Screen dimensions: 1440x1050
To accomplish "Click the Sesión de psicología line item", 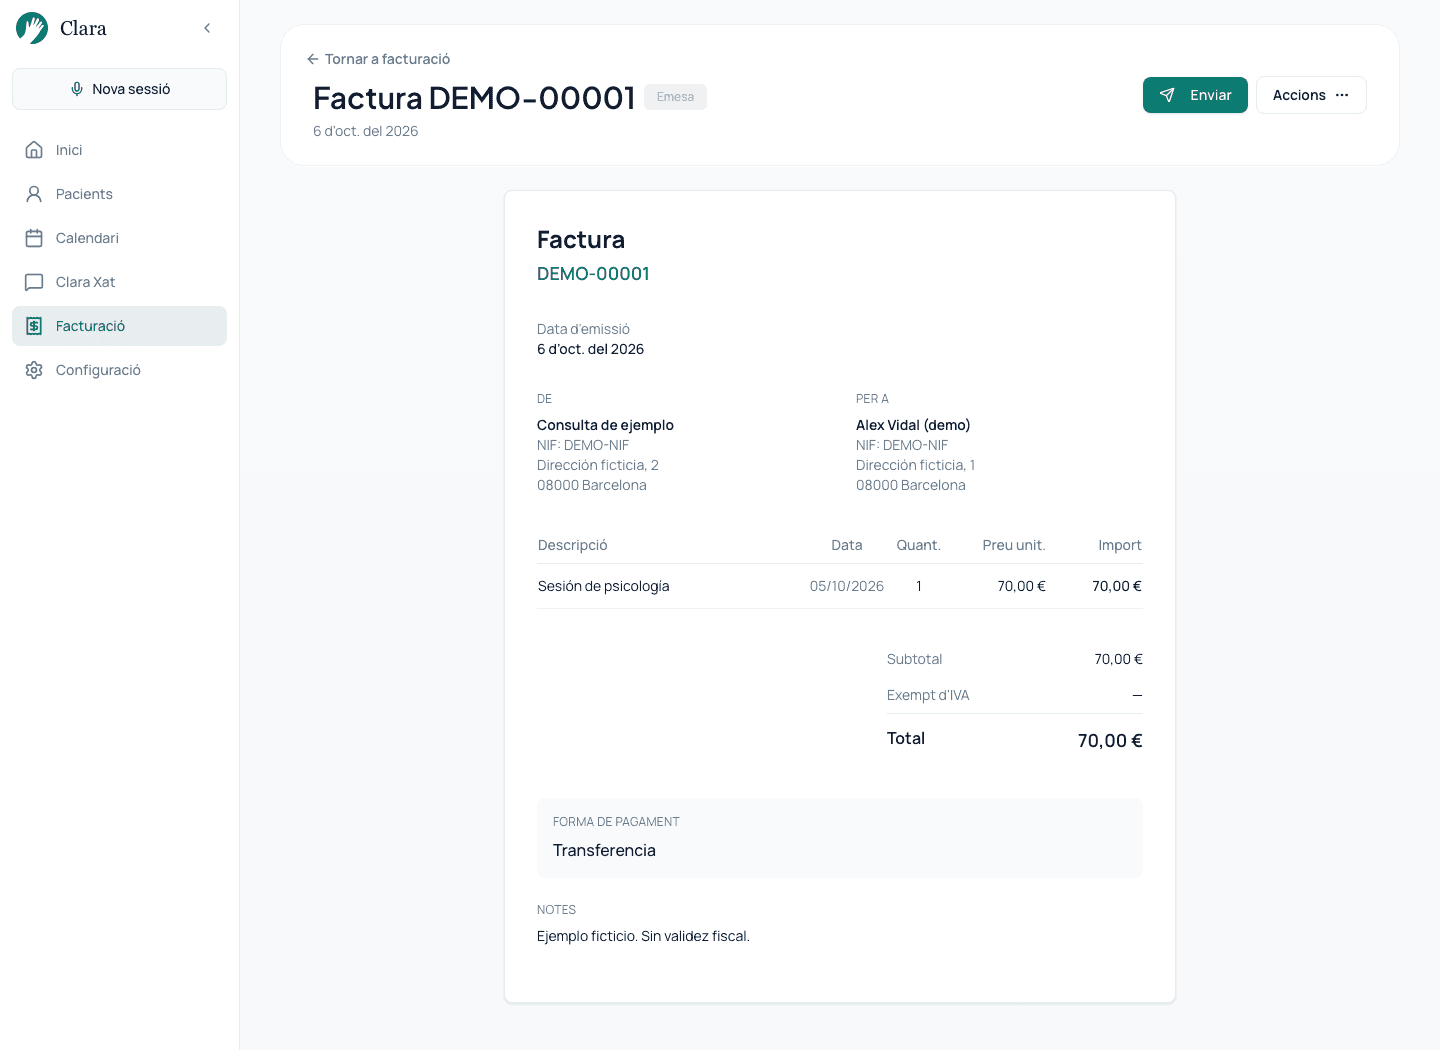I will point(604,586).
